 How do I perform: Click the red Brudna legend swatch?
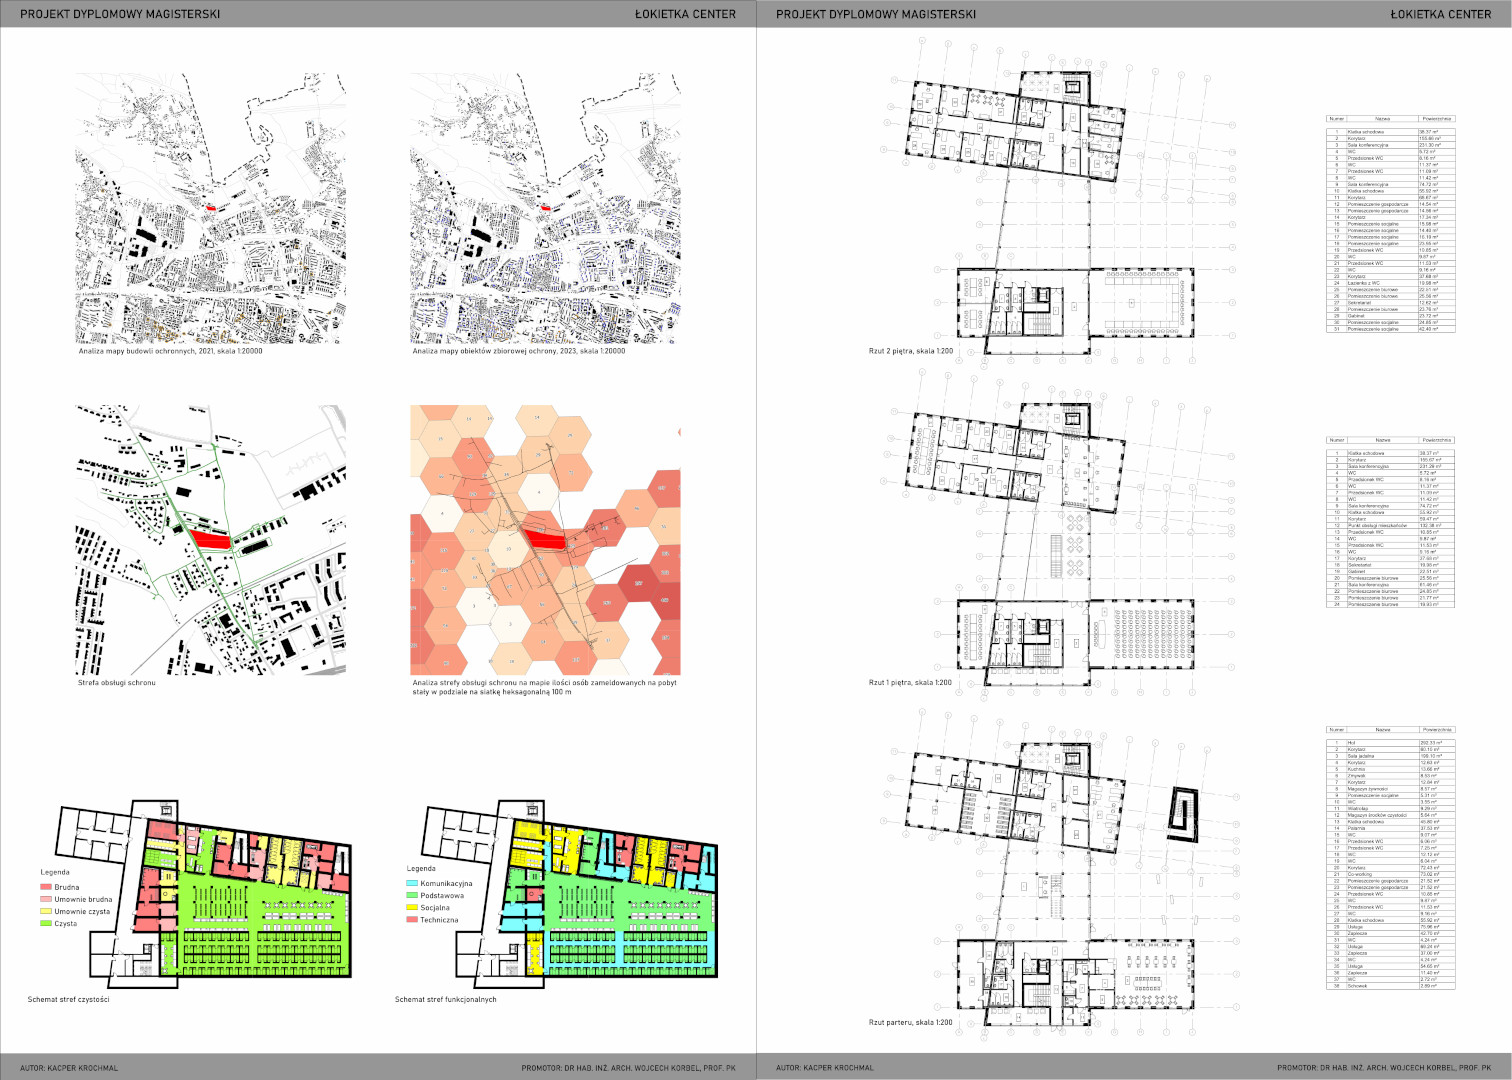coord(46,887)
